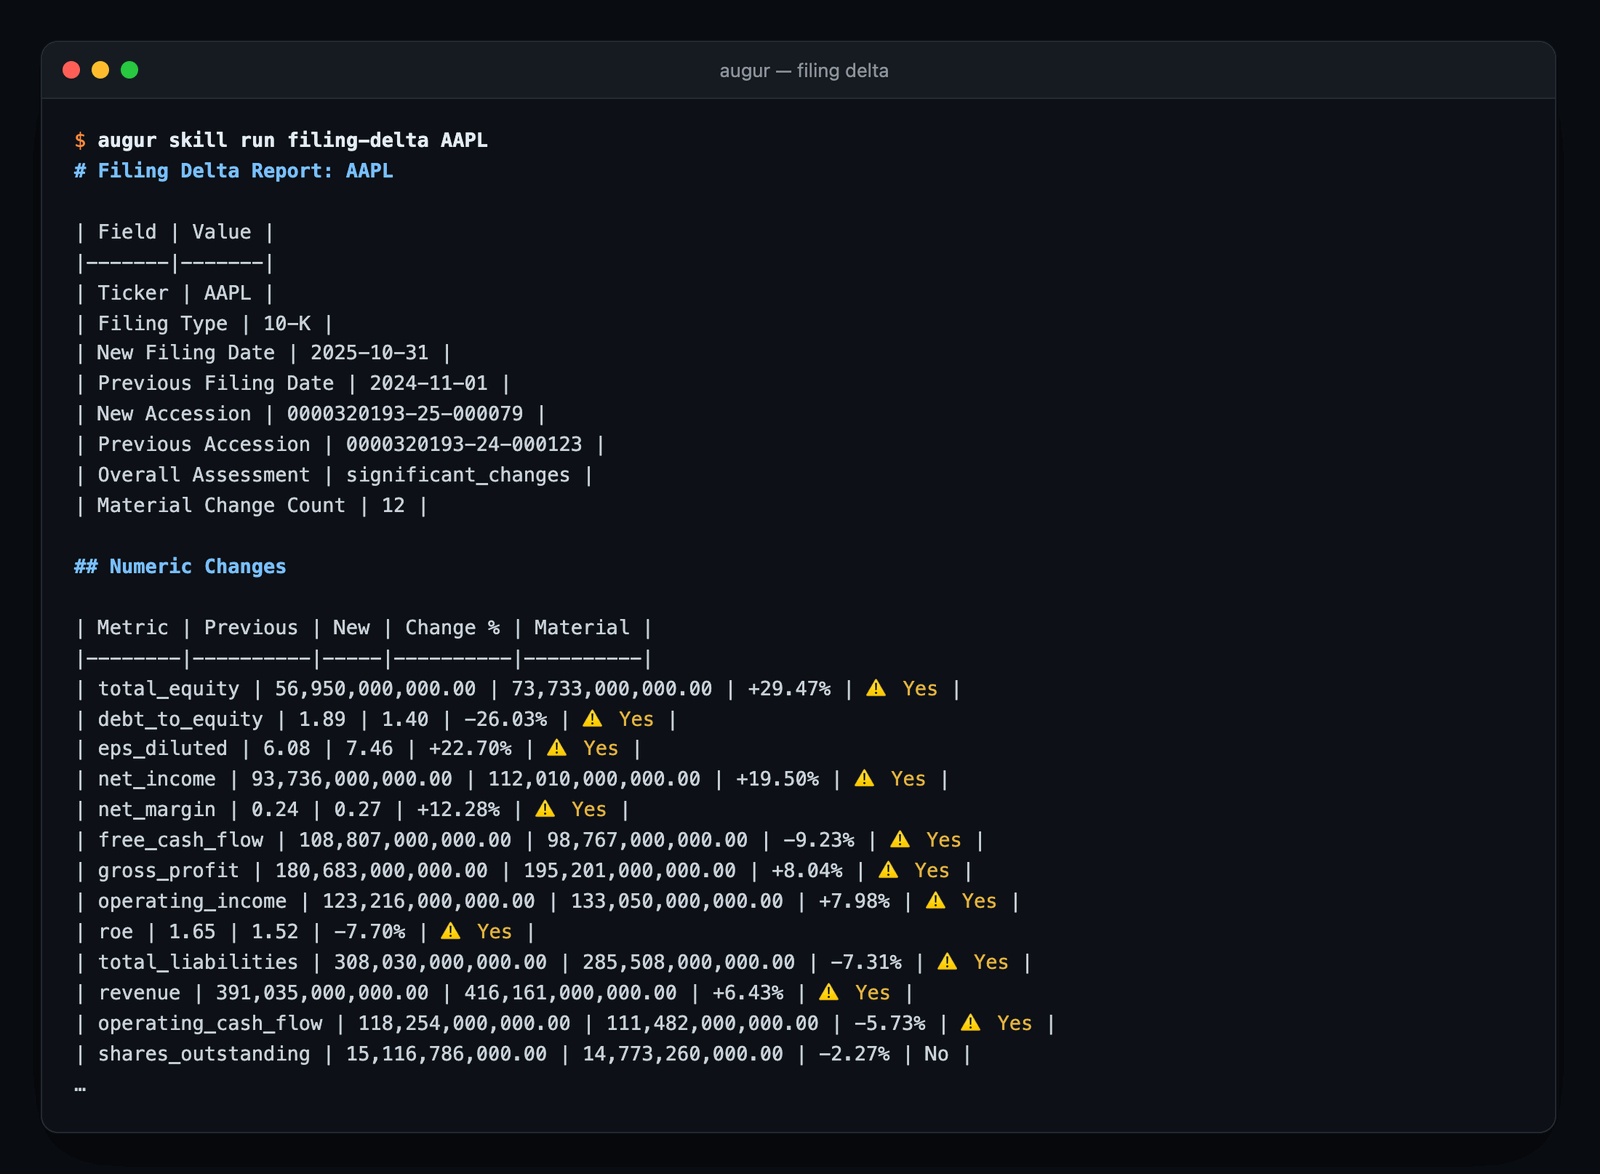The height and width of the screenshot is (1174, 1600).
Task: Click the warning icon on debt_to_equity row
Action: tap(592, 719)
